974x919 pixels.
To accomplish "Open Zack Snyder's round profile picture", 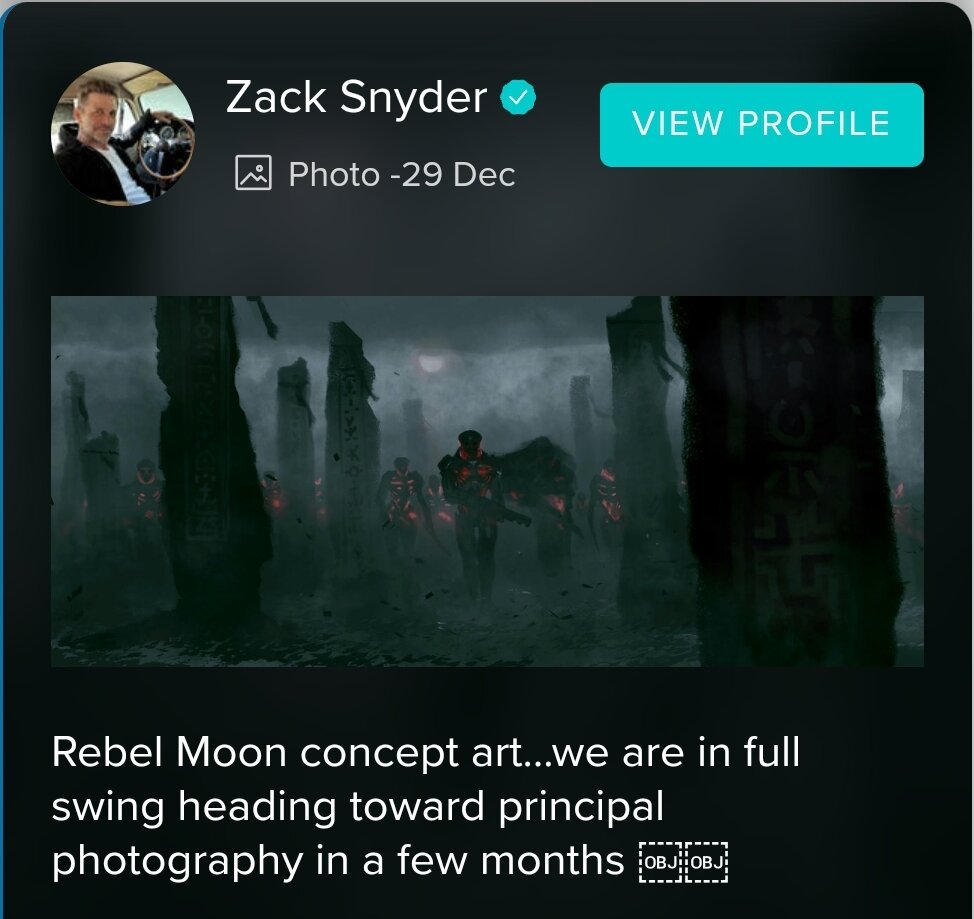I will [x=122, y=134].
